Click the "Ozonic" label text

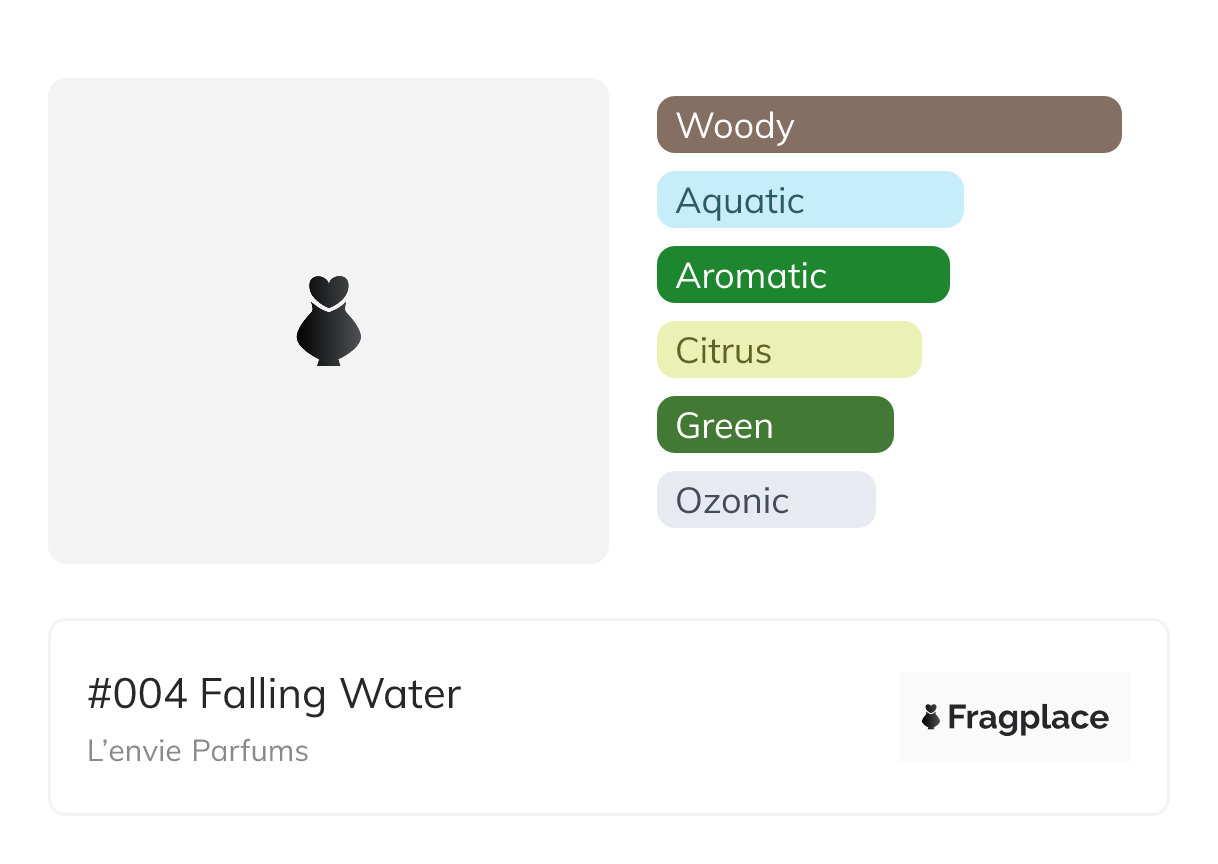[732, 501]
